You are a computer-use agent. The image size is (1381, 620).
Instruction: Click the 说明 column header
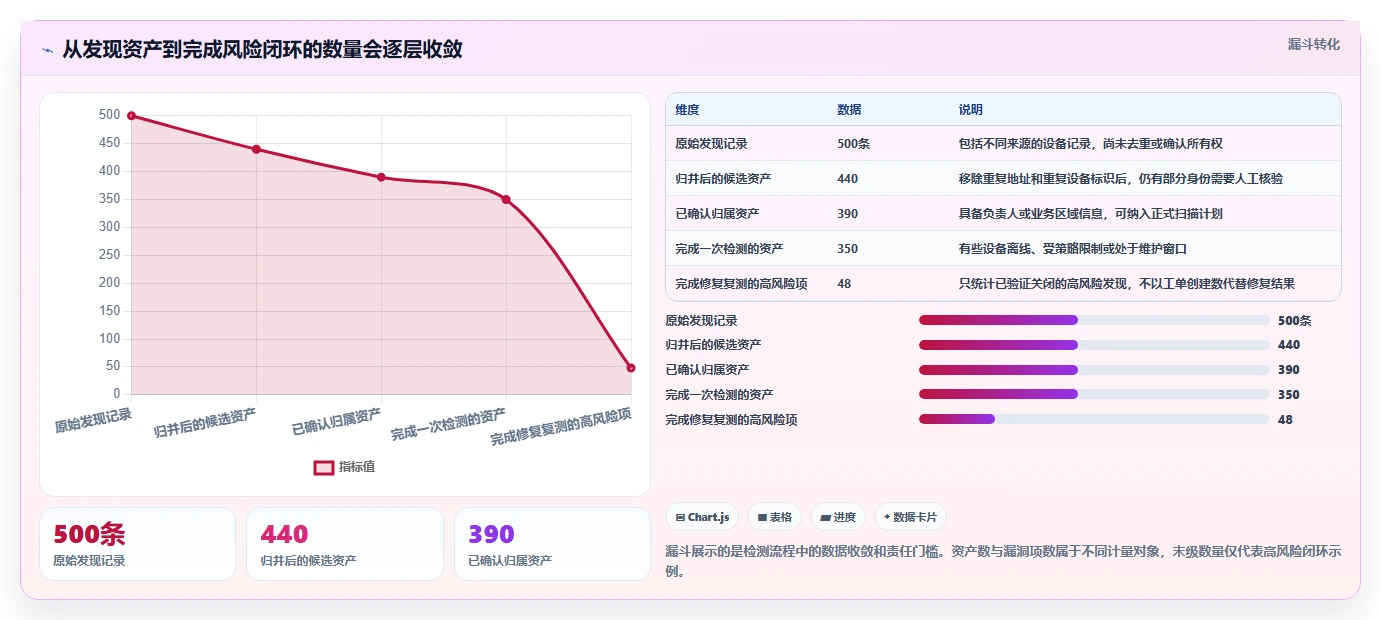(970, 110)
